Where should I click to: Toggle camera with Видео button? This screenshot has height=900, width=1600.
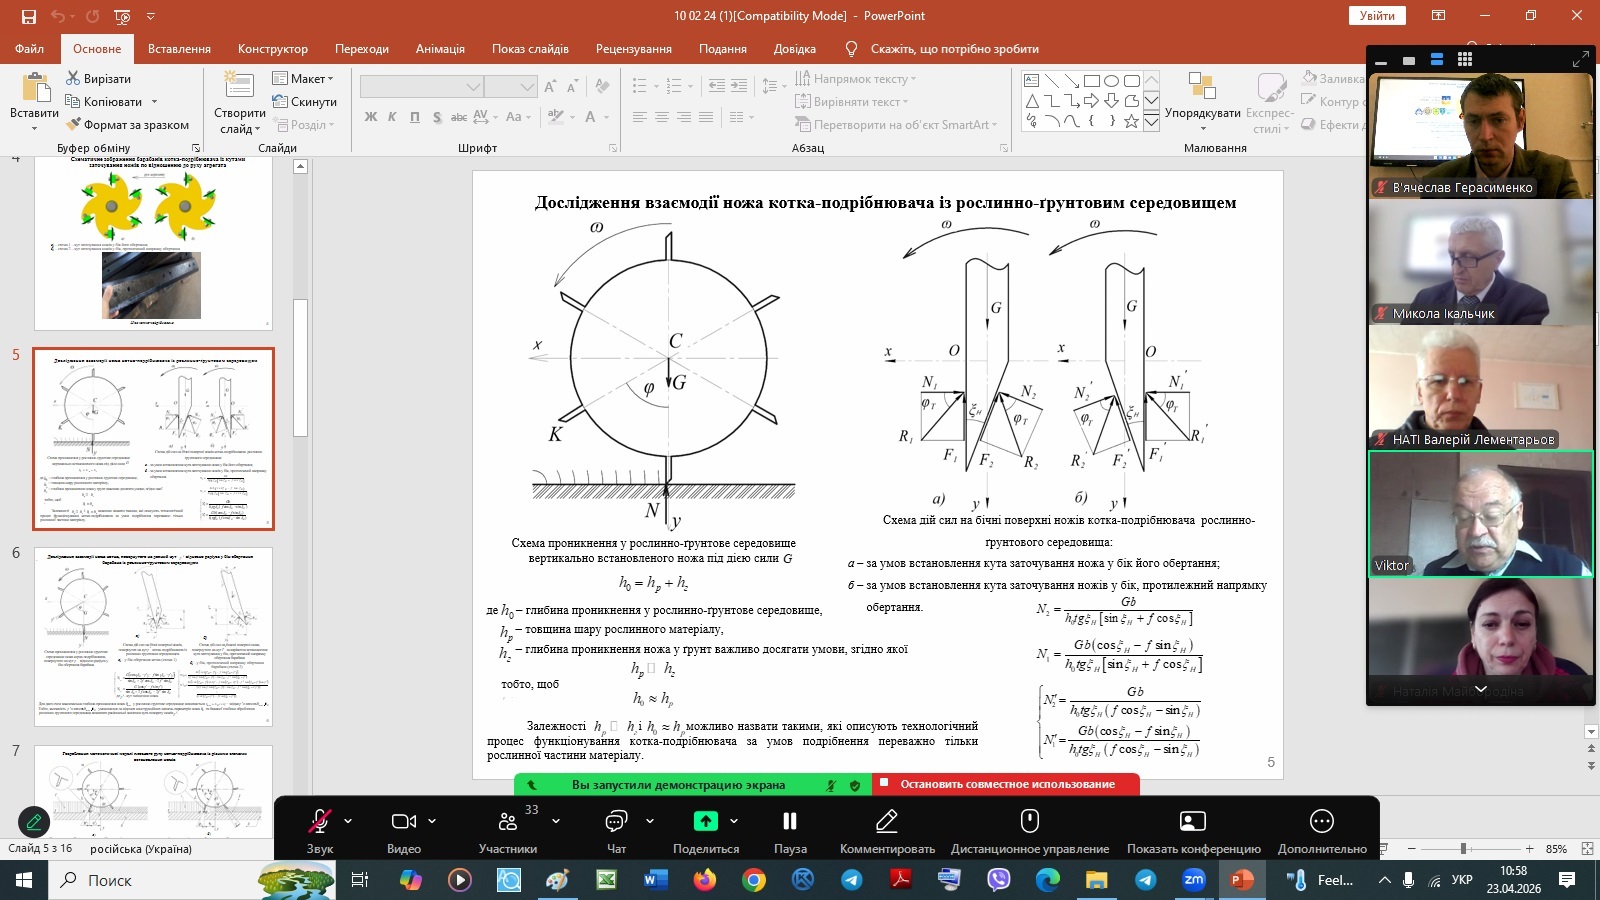pyautogui.click(x=403, y=822)
